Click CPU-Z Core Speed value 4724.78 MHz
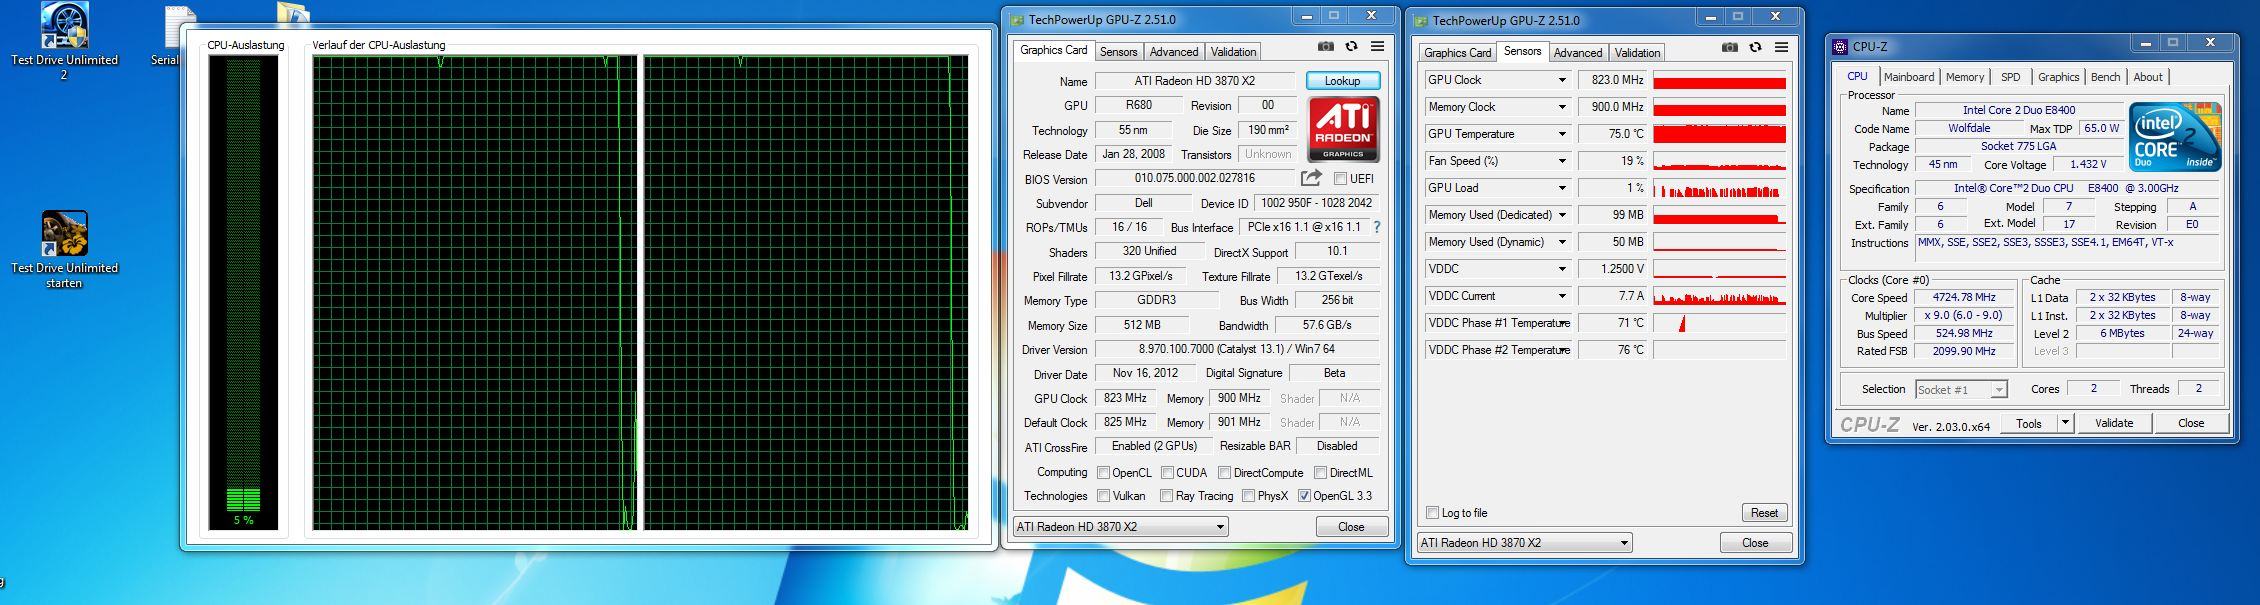The width and height of the screenshot is (2260, 605). (x=1965, y=297)
